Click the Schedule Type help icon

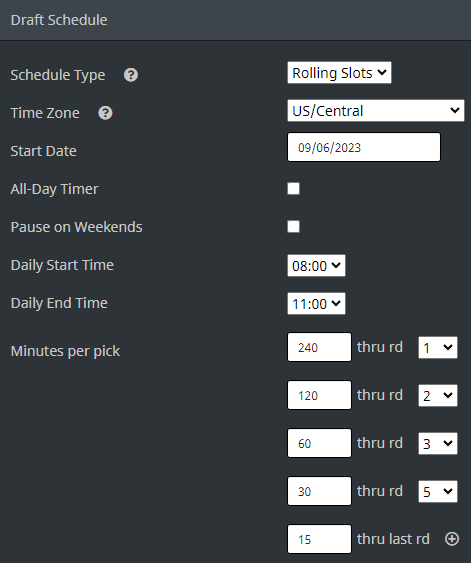131,75
